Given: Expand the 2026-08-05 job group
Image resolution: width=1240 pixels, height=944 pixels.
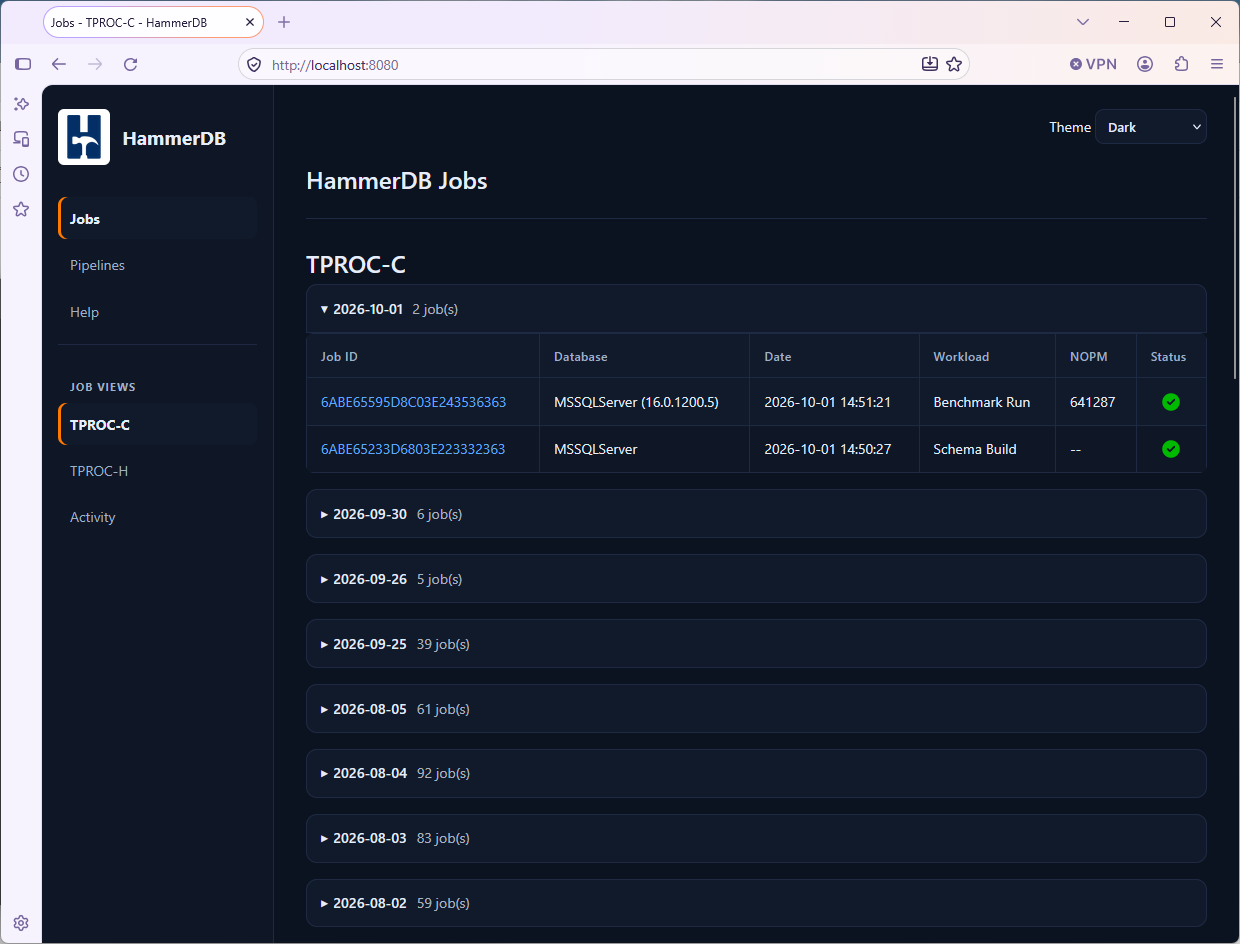Looking at the screenshot, I should [756, 709].
